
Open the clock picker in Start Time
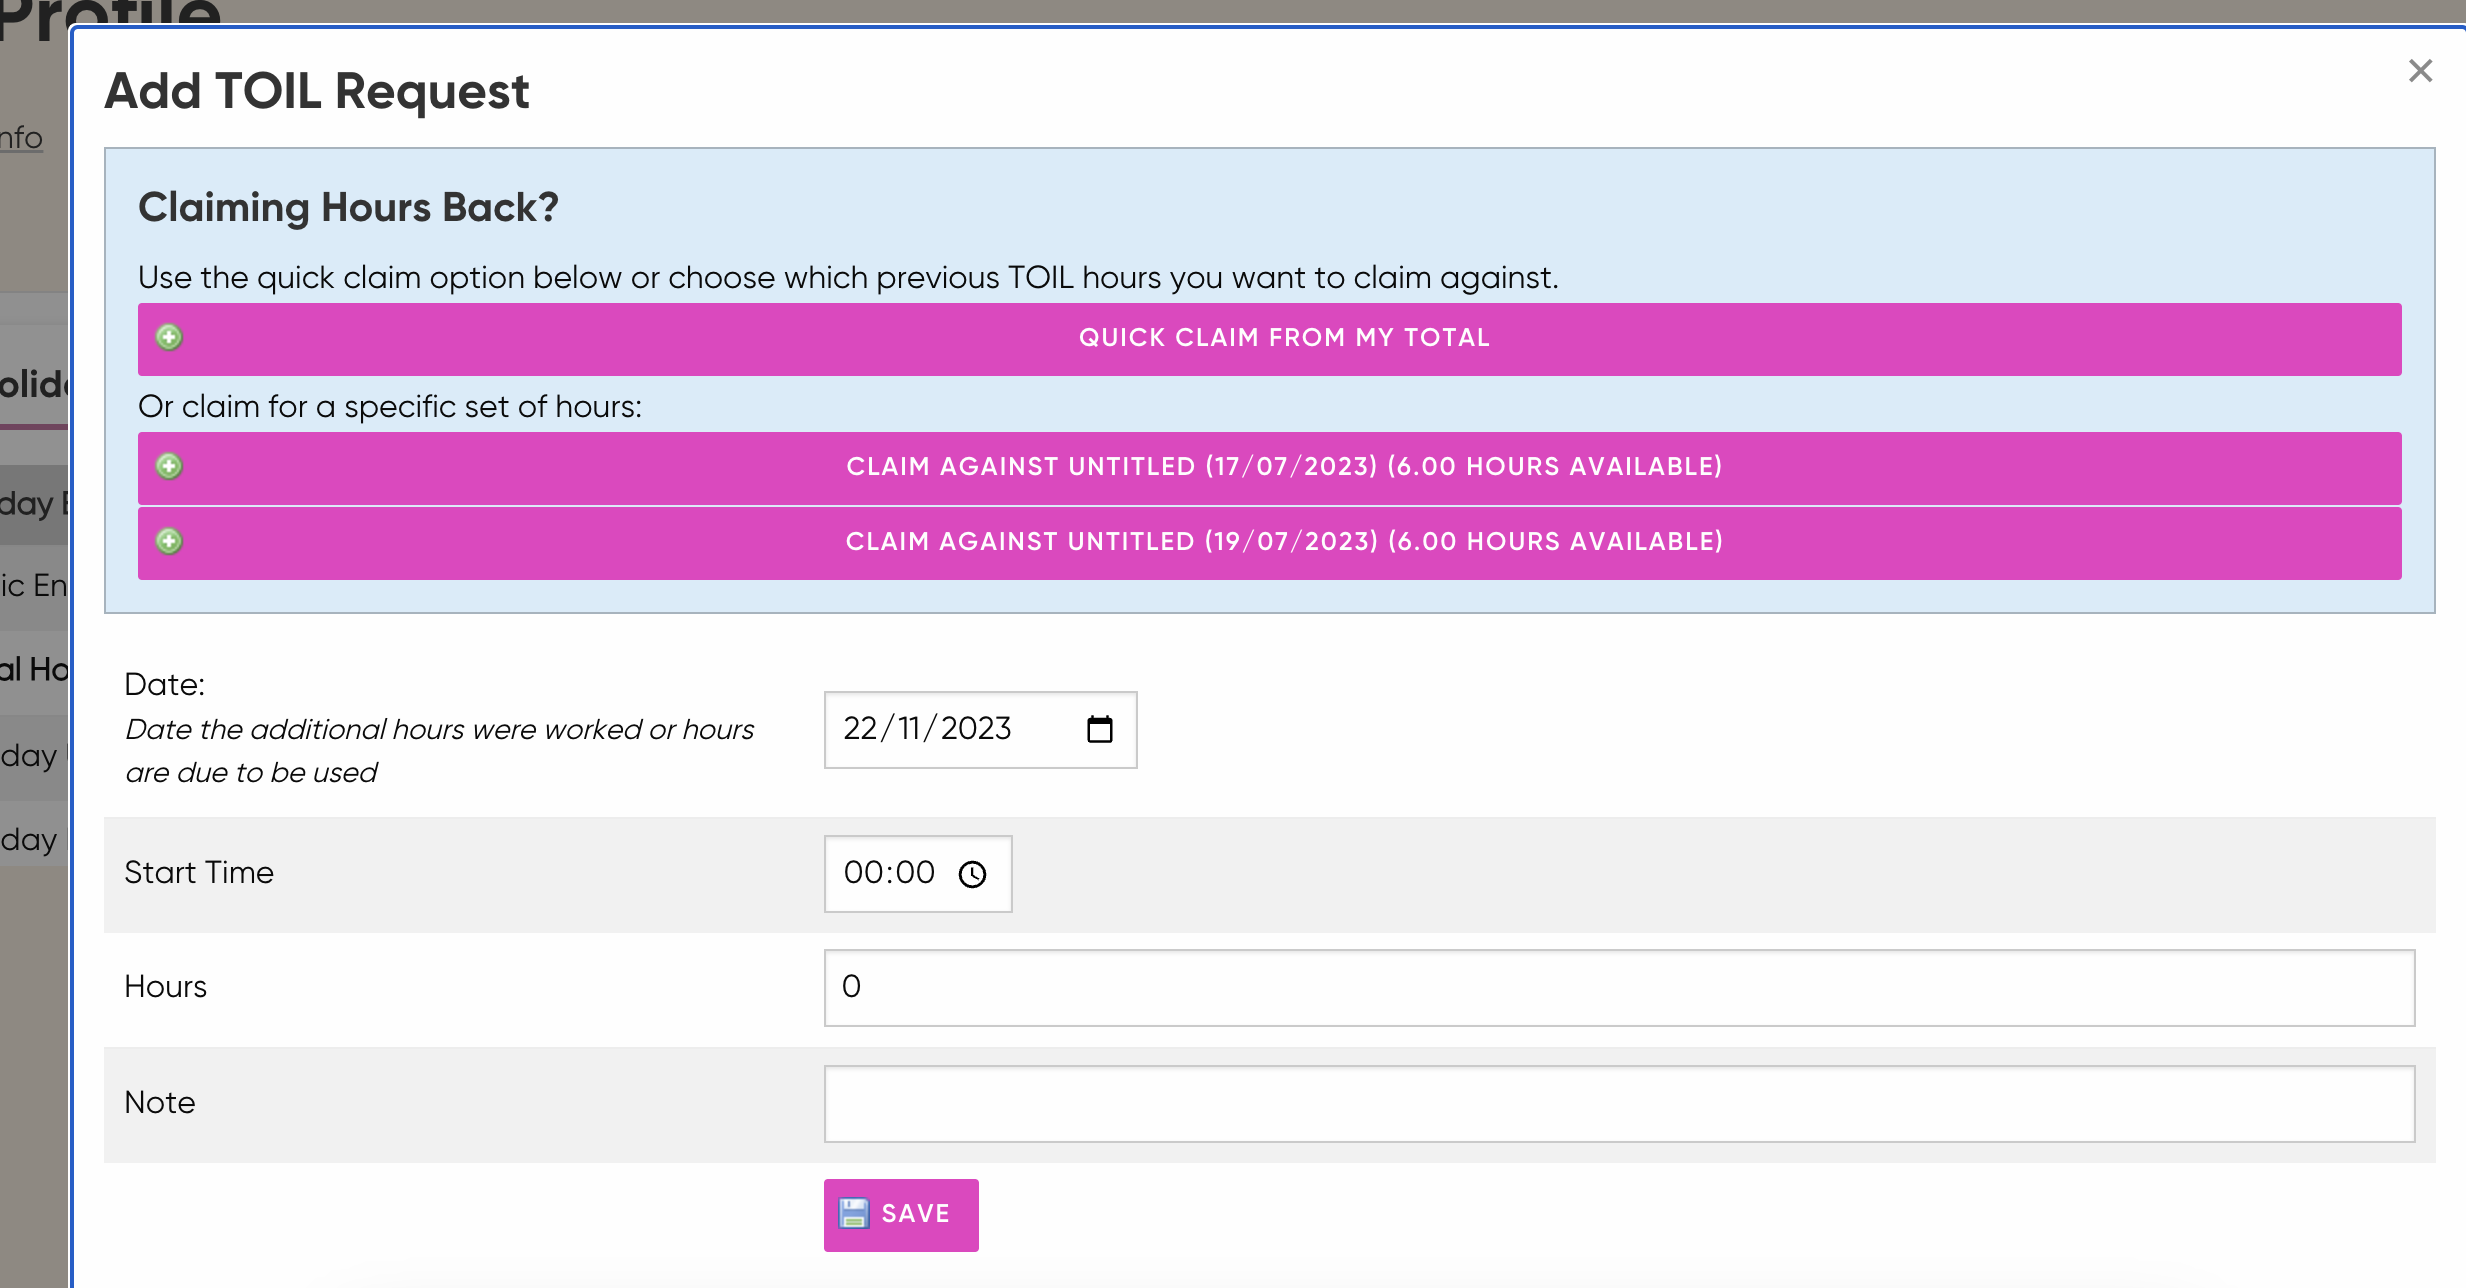972,874
